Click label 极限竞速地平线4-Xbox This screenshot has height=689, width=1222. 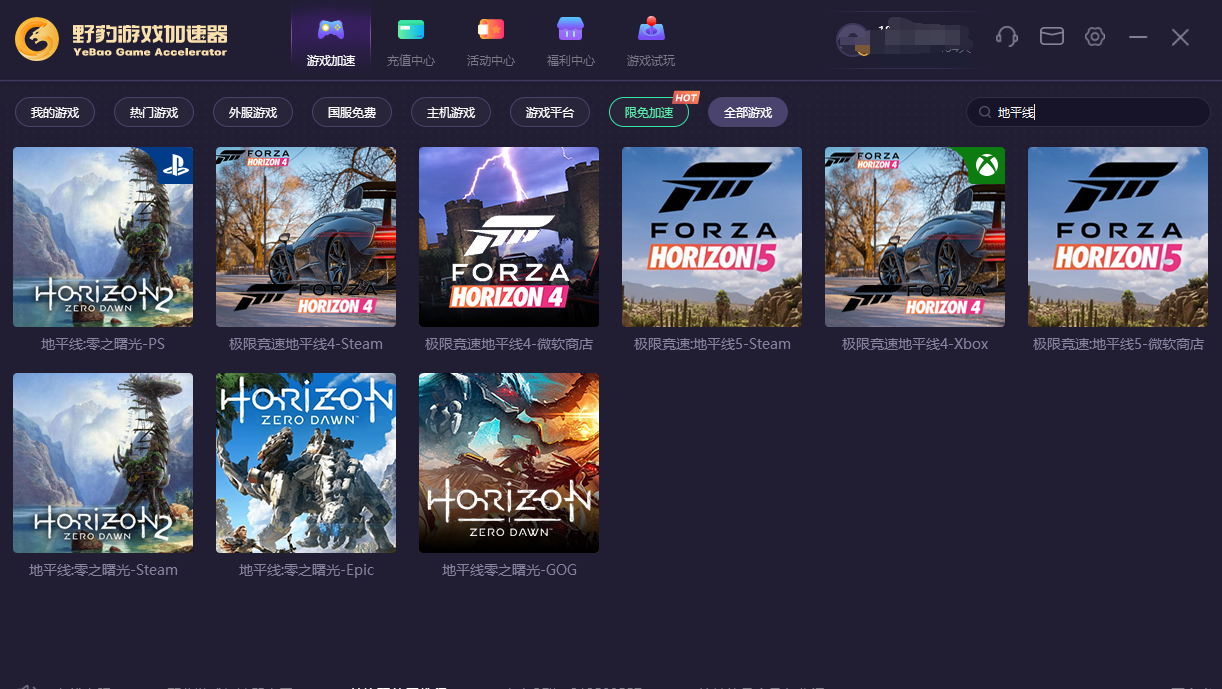[x=915, y=344]
